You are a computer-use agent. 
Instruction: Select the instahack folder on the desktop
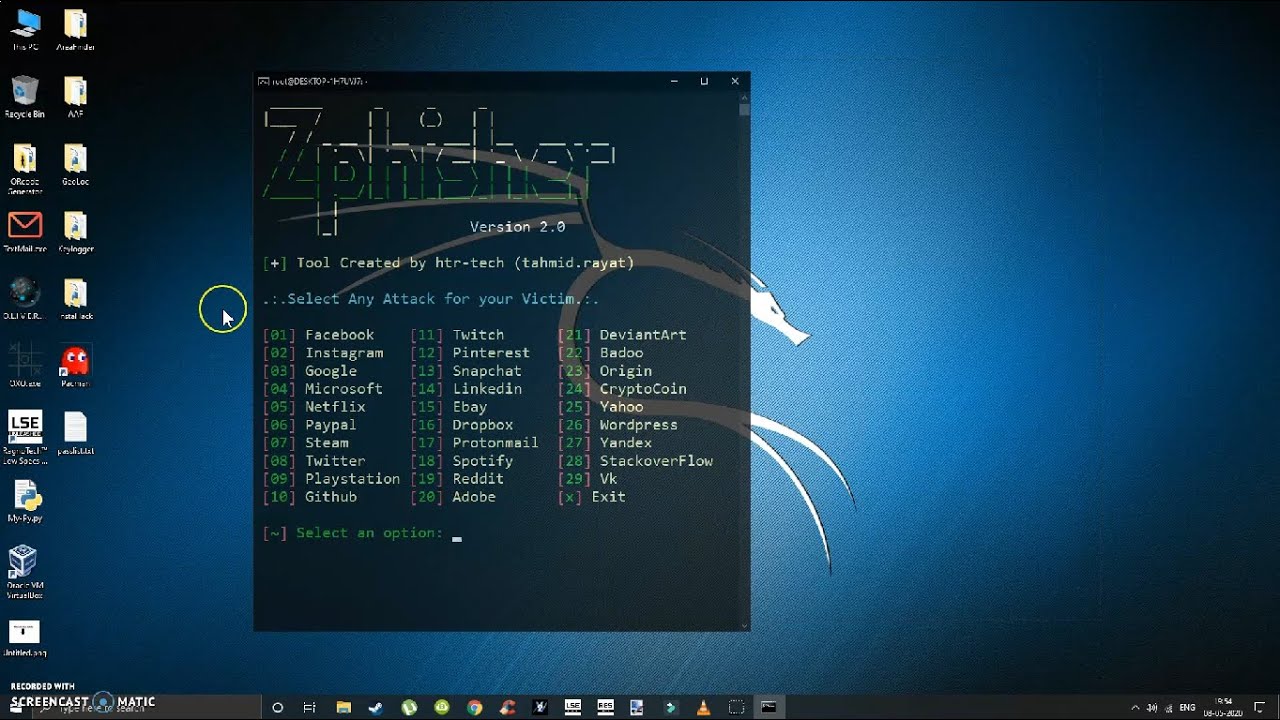pos(75,299)
